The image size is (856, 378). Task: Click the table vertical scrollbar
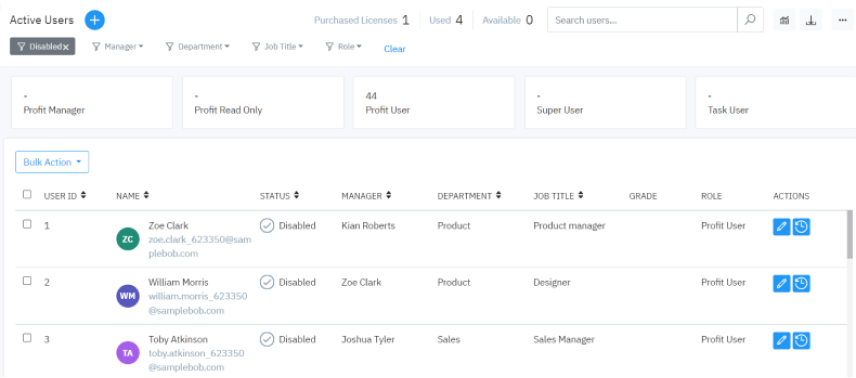click(x=849, y=234)
